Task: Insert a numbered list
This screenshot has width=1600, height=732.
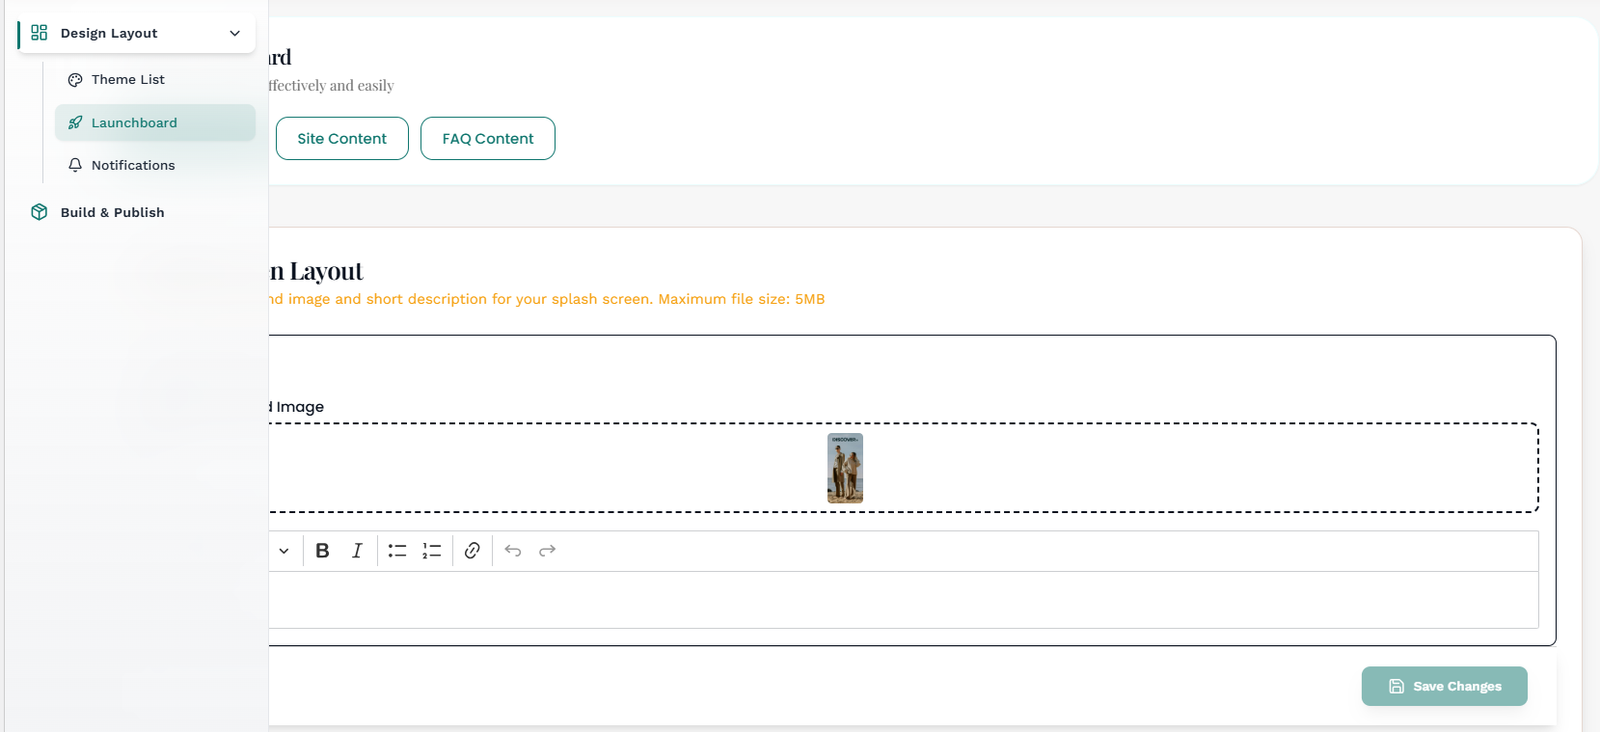Action: pyautogui.click(x=432, y=551)
